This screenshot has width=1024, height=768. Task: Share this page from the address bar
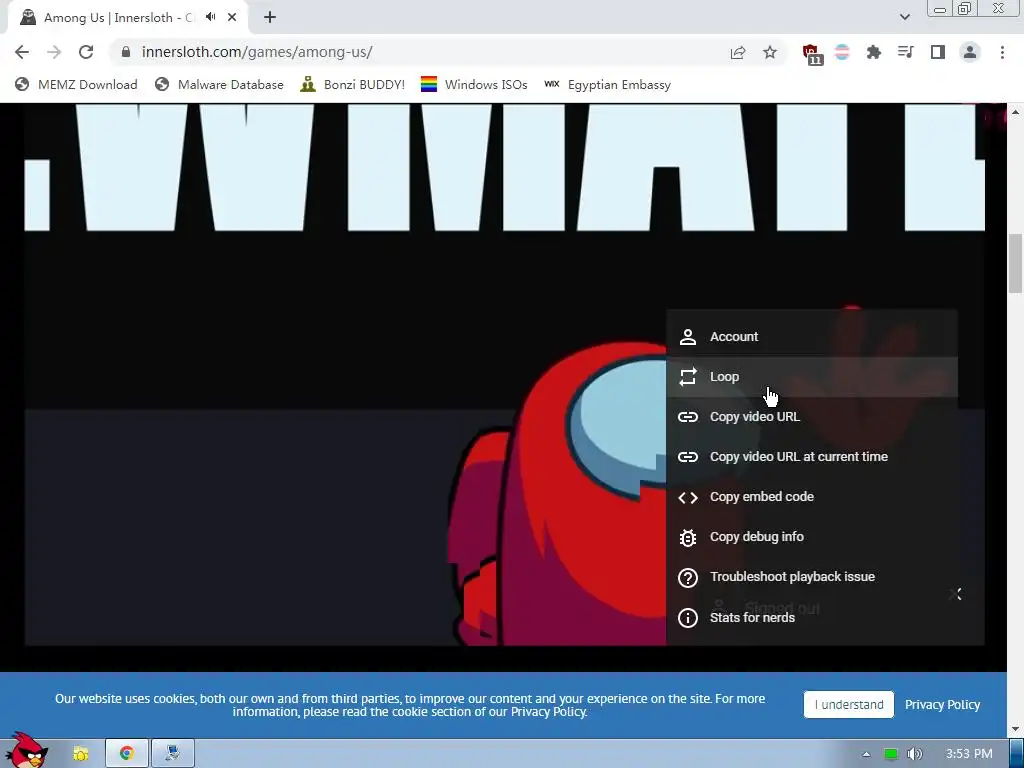click(x=738, y=52)
